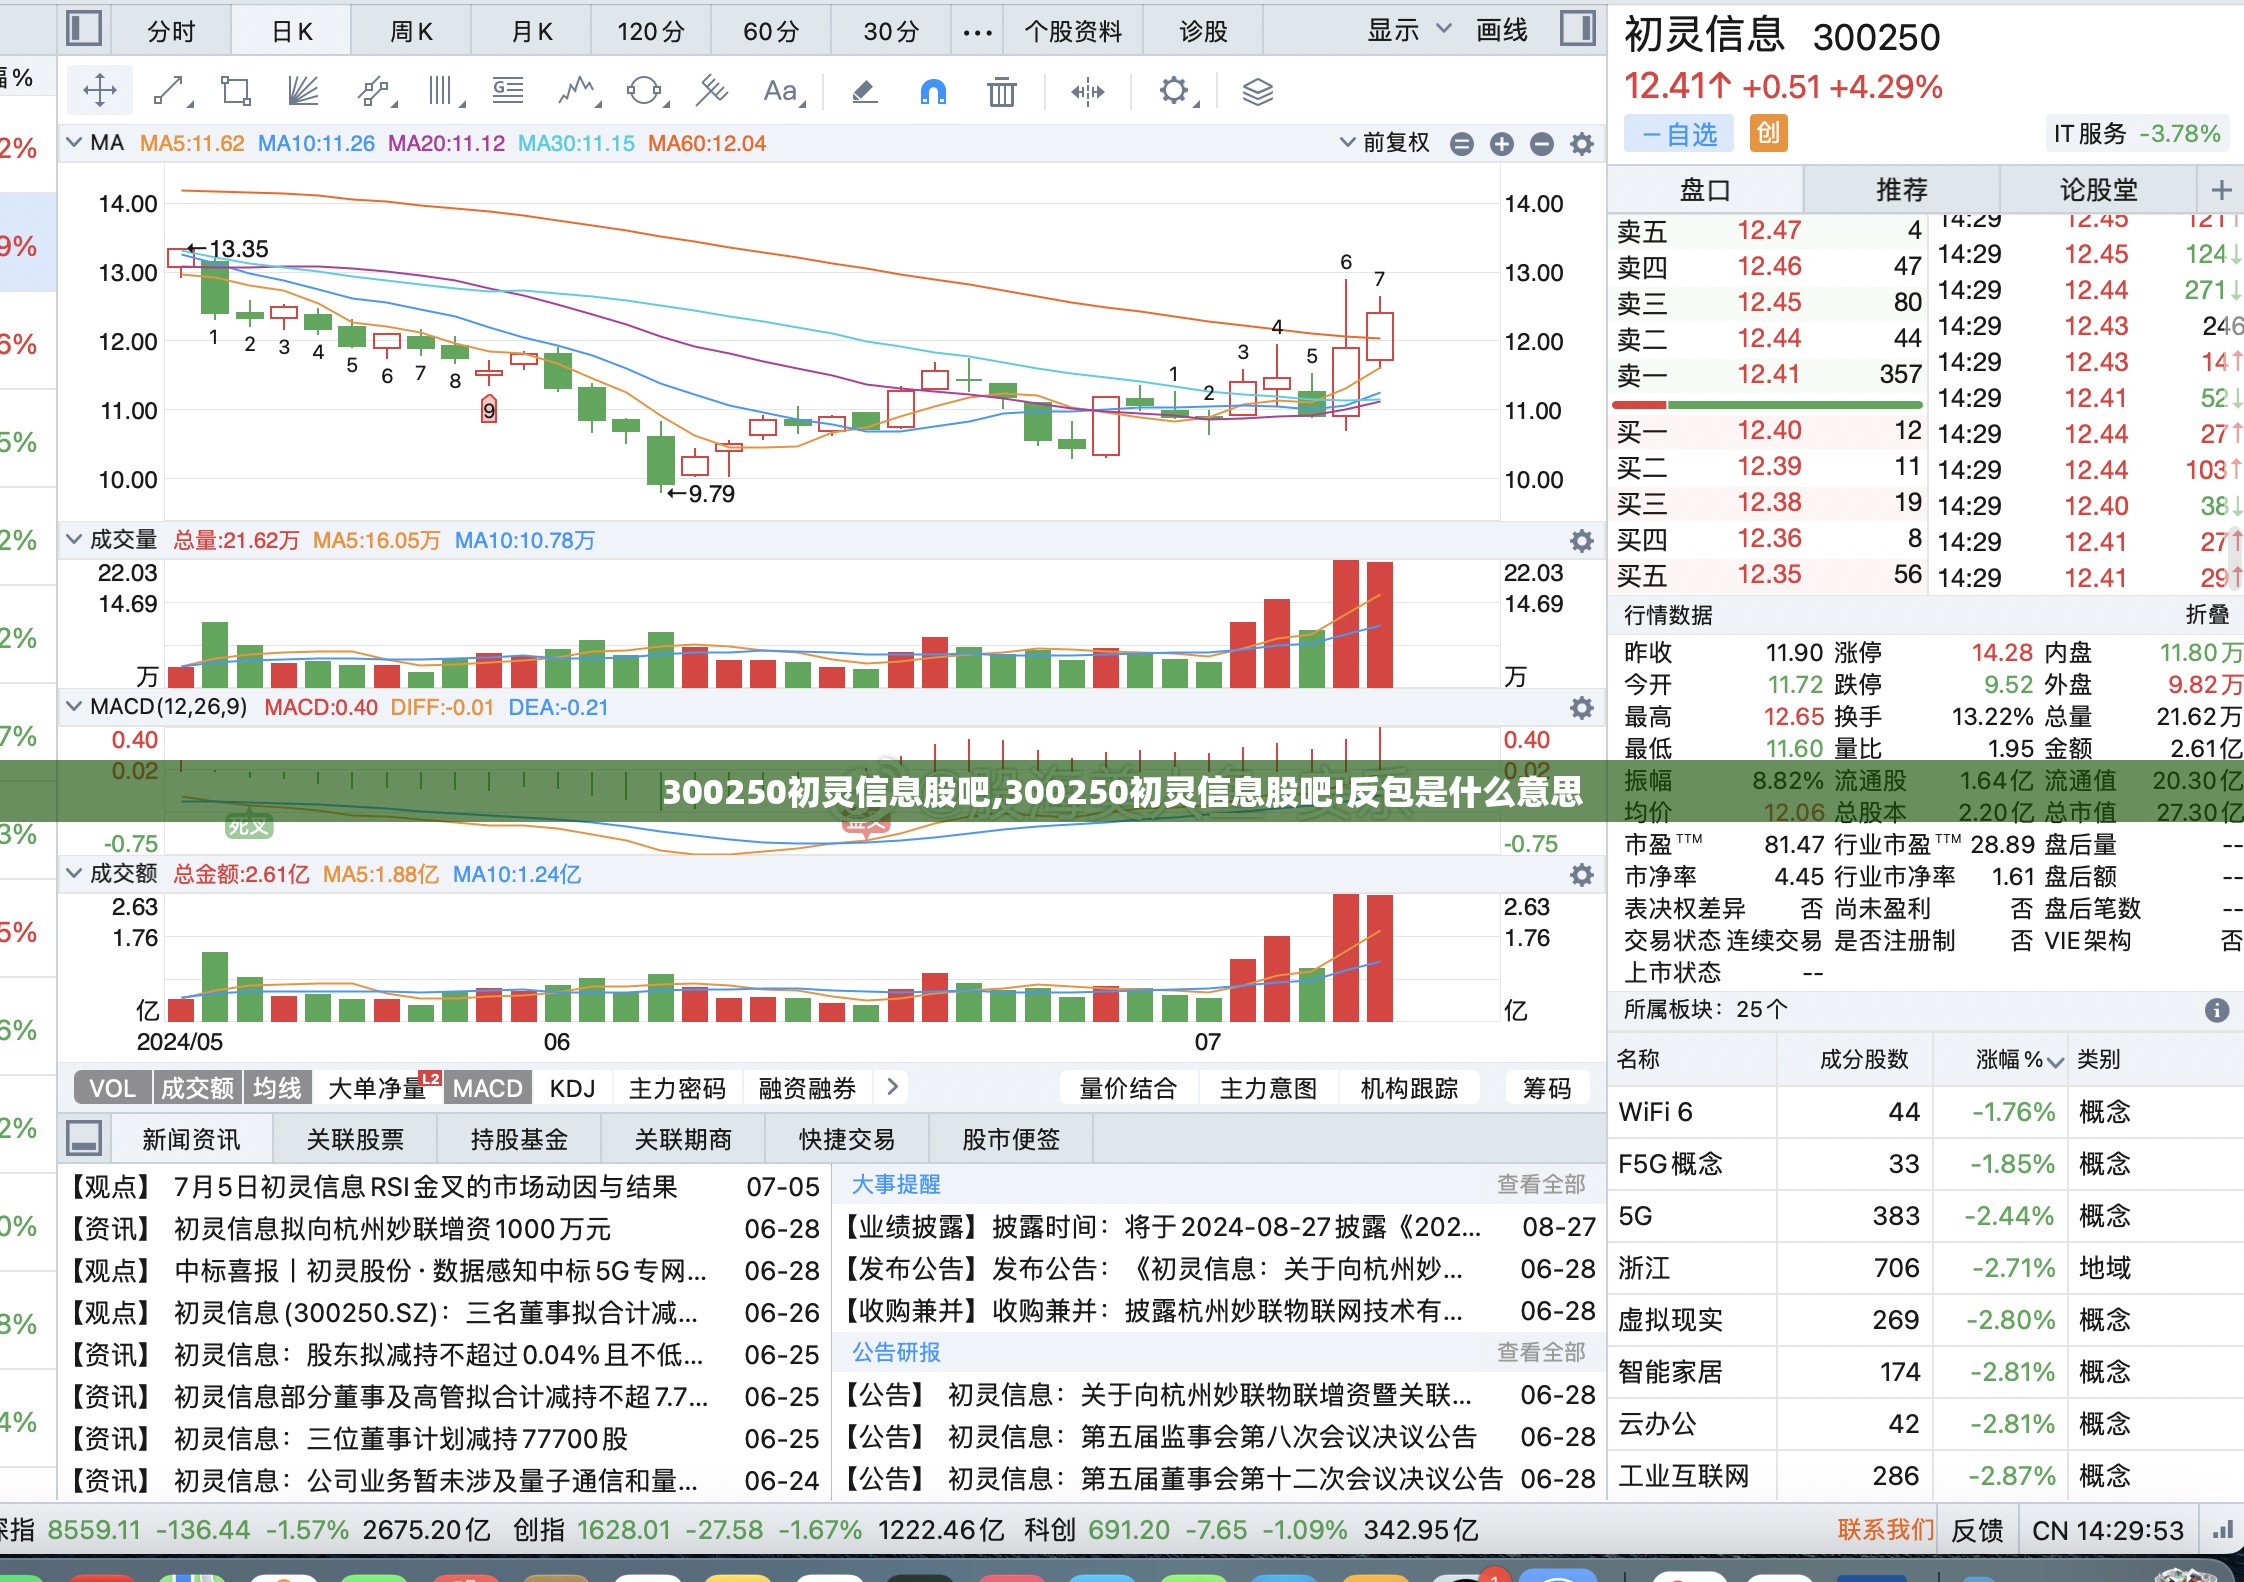
Task: Switch to the 分时 chart tab
Action: (171, 31)
